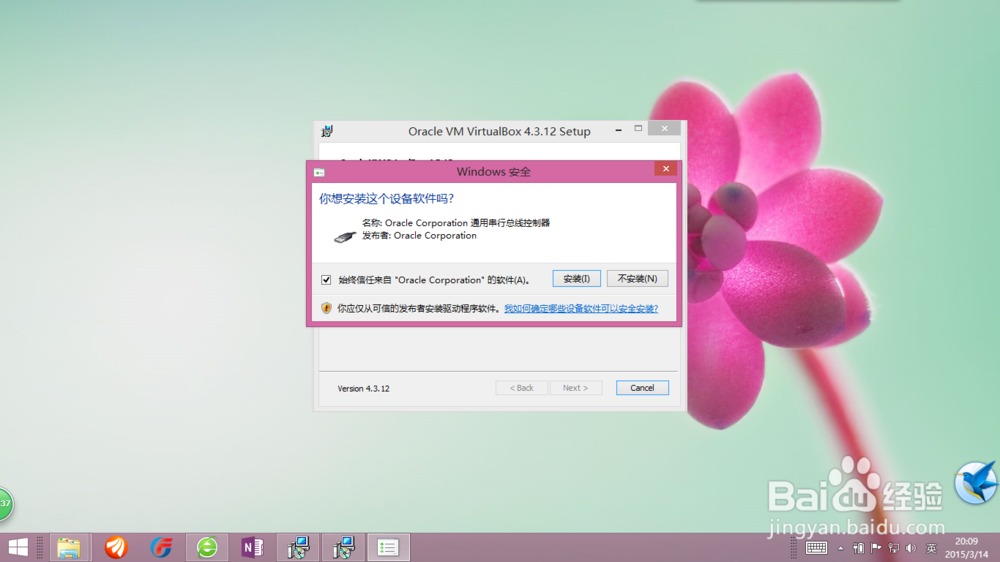Uncheck always trust Oracle Corporation software
The width and height of the screenshot is (1000, 562).
tap(326, 280)
